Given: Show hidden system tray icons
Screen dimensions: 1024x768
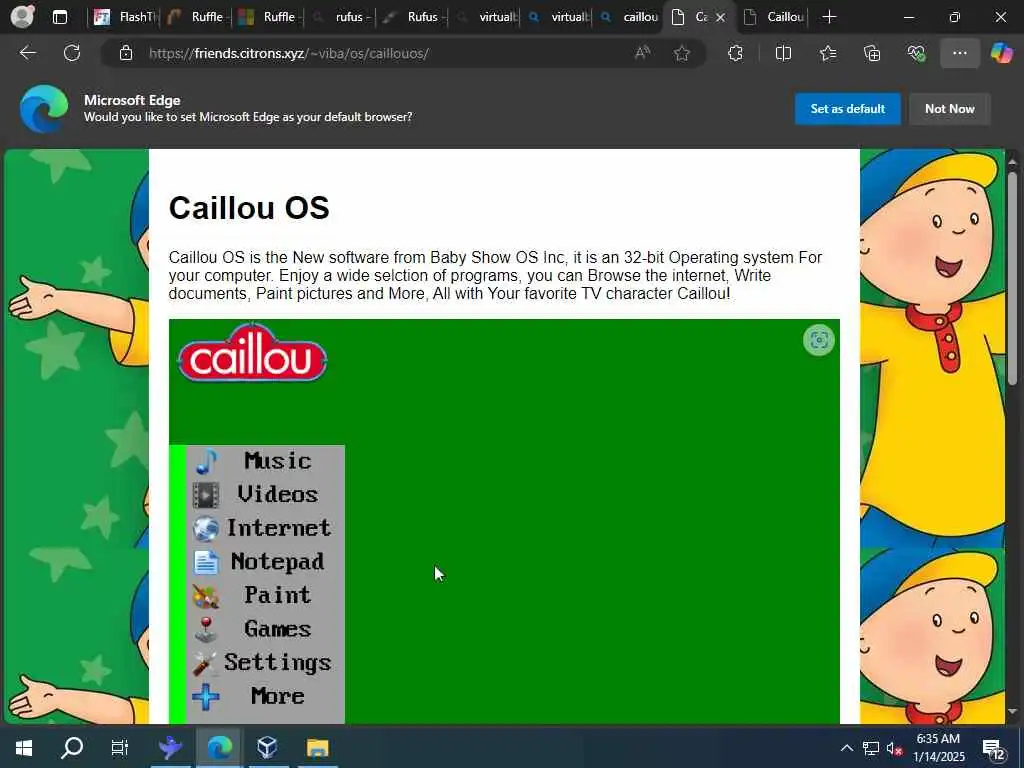Looking at the screenshot, I should click(x=846, y=748).
